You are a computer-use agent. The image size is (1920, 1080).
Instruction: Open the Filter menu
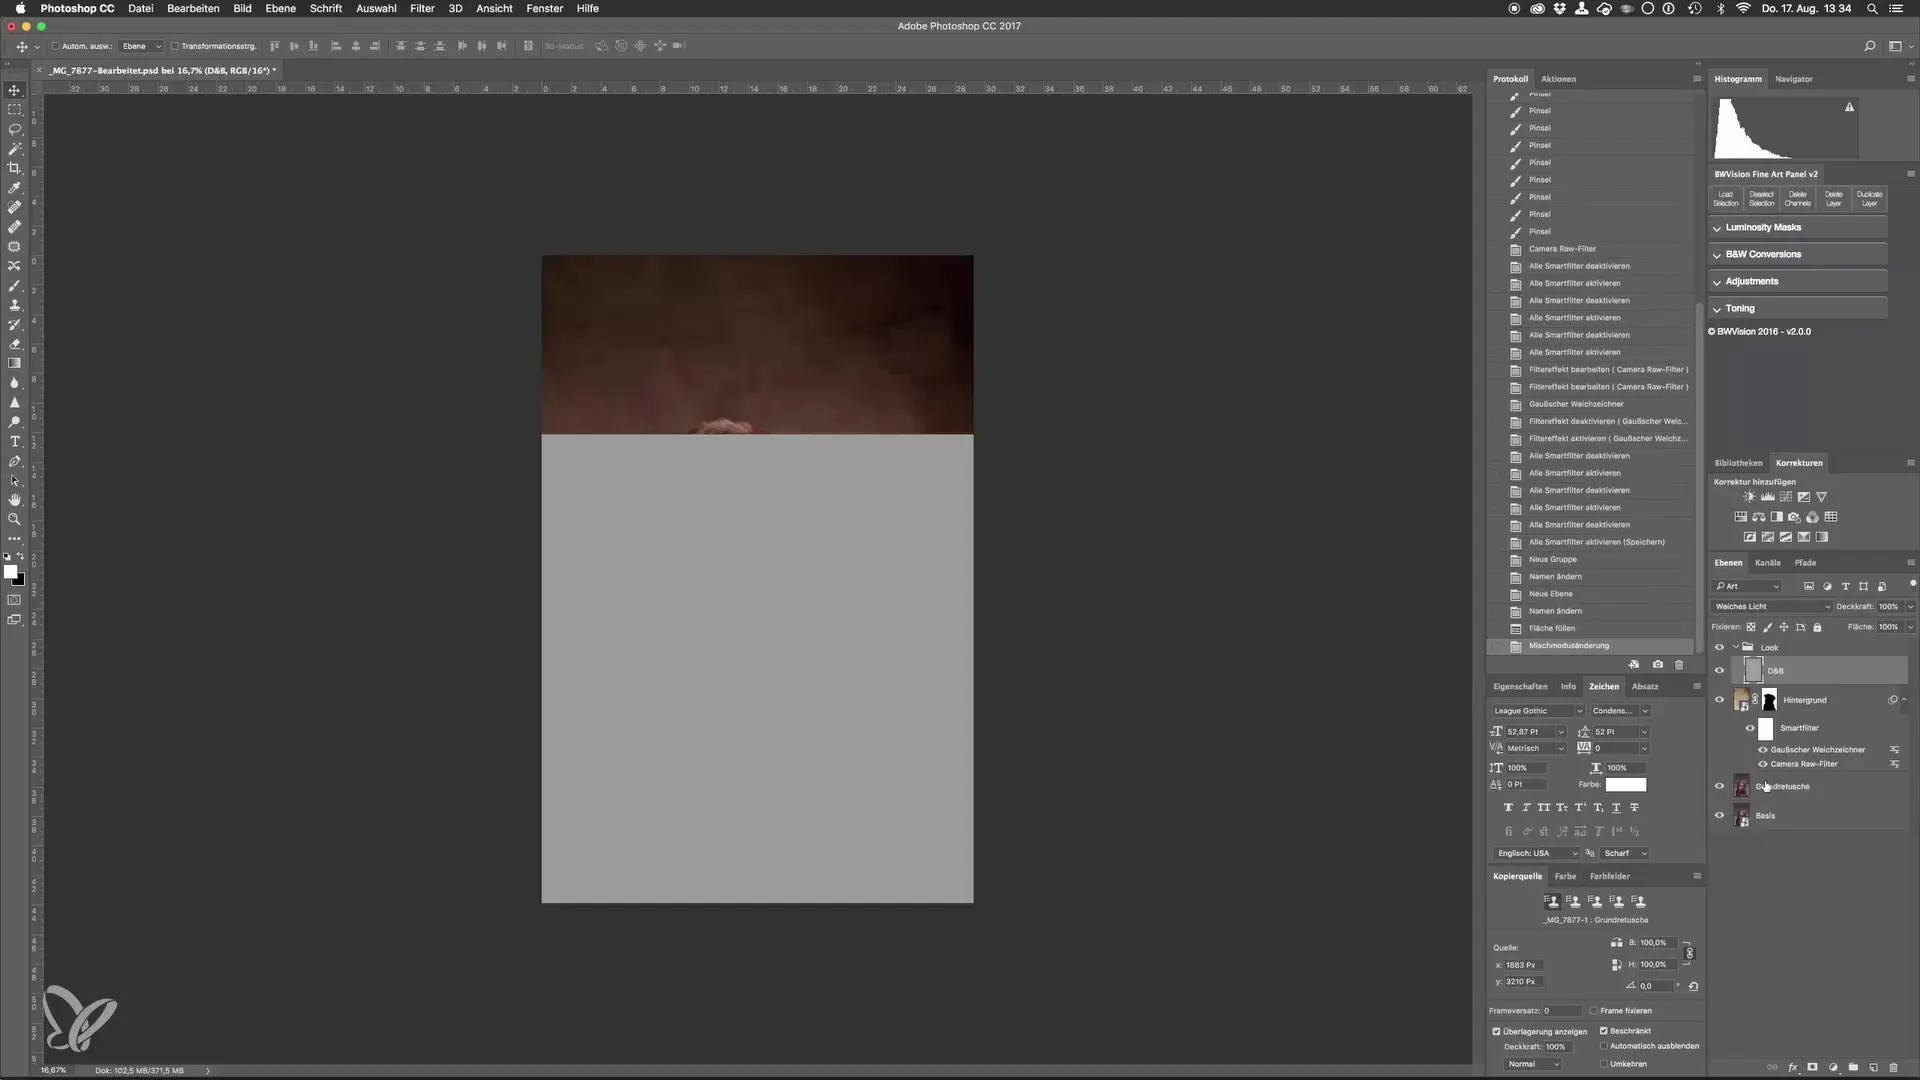tap(422, 8)
